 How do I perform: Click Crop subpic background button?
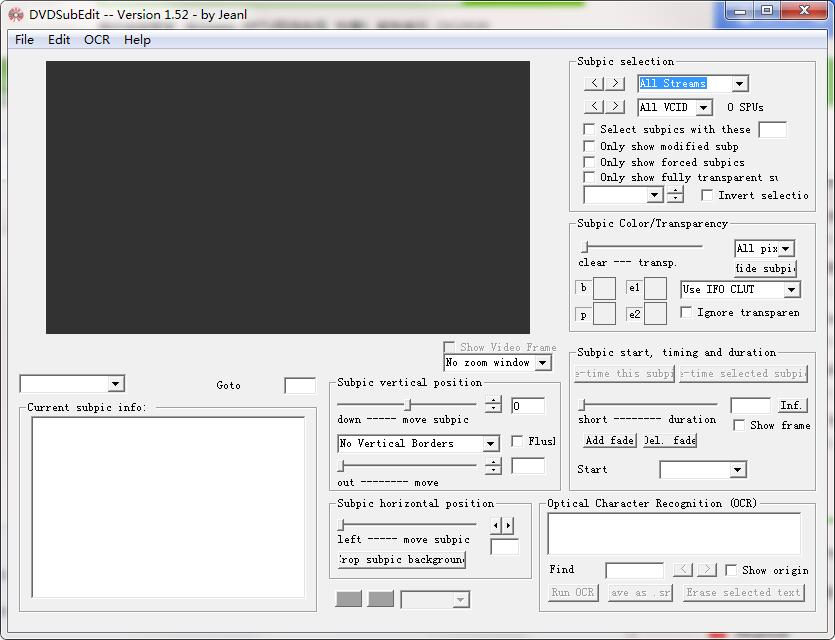pyautogui.click(x=402, y=560)
